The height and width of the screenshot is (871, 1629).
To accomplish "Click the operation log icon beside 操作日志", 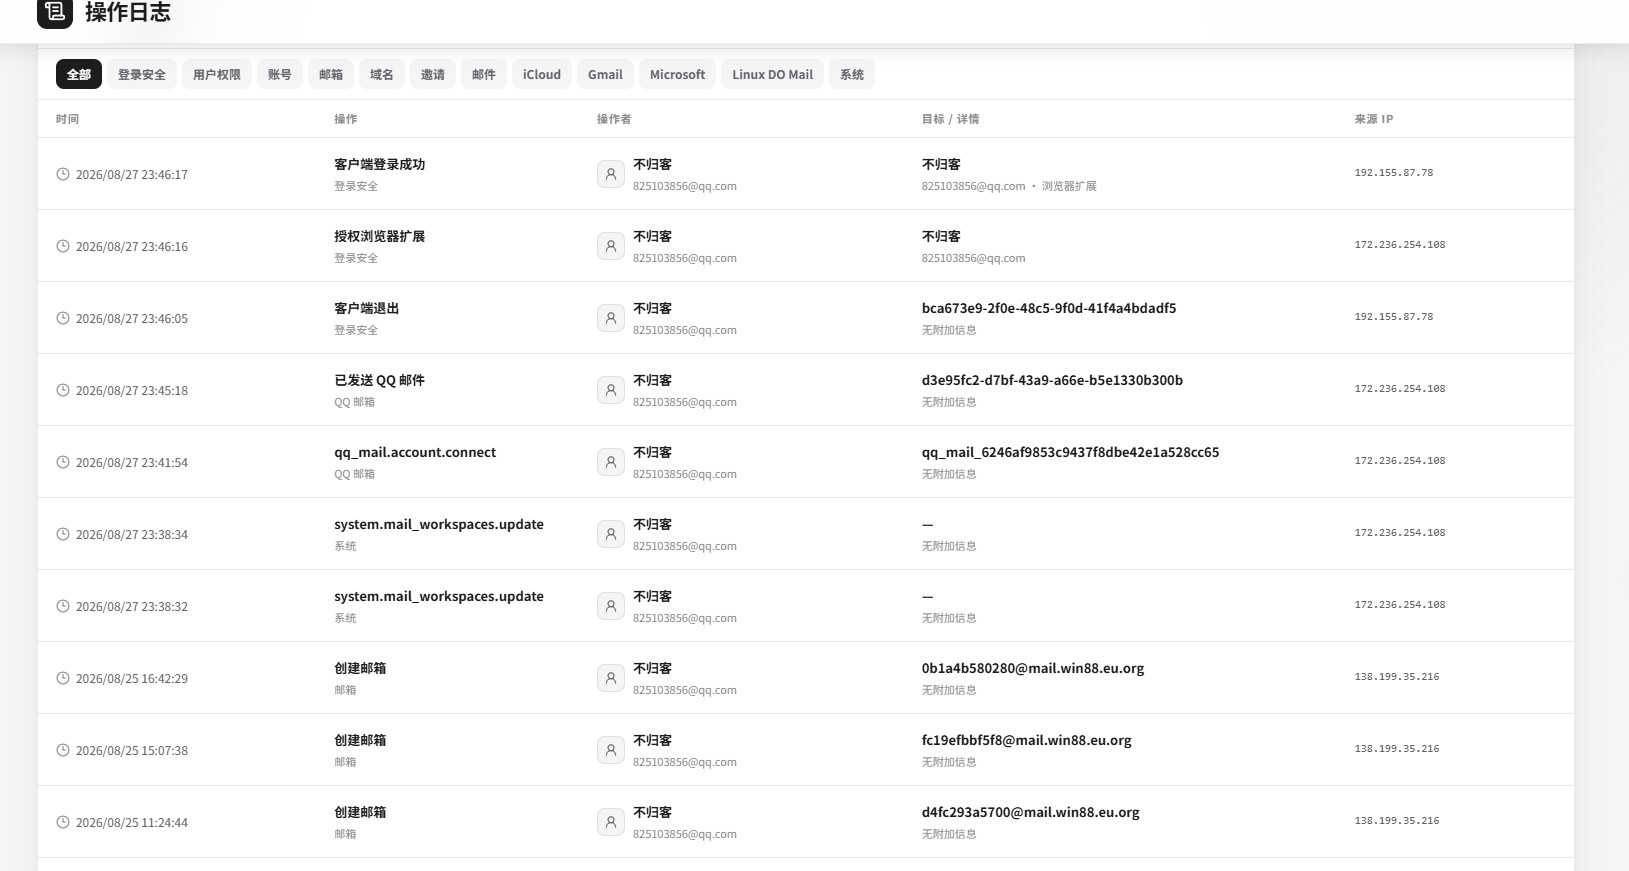I will 55,12.
